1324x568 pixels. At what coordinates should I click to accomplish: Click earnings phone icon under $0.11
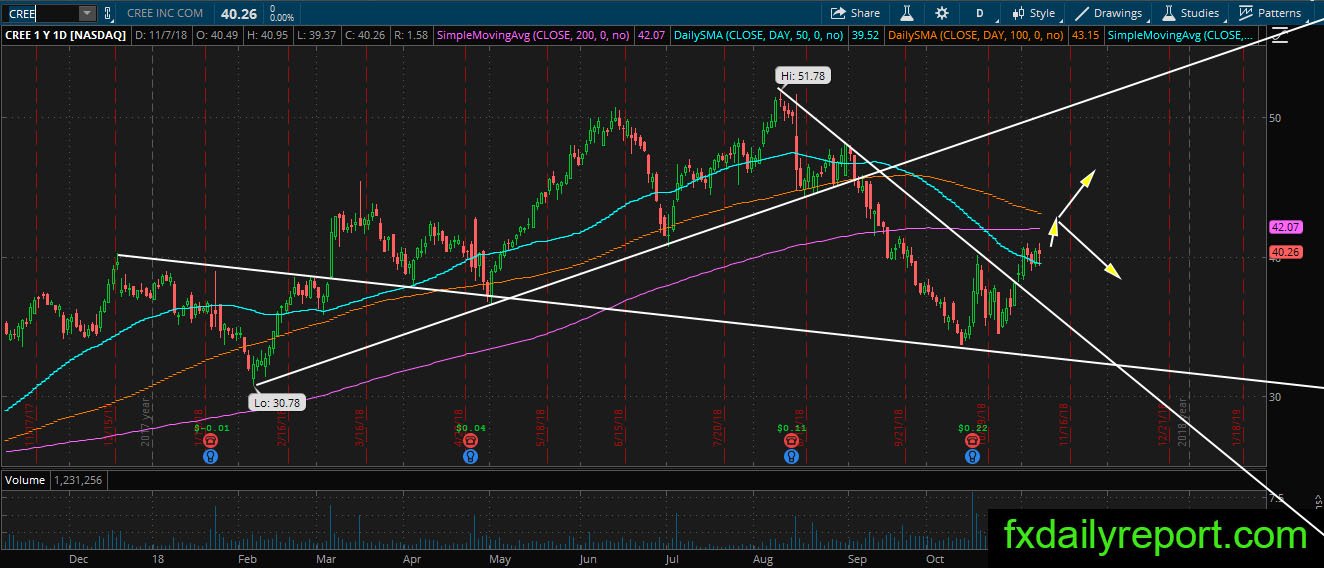coord(791,440)
